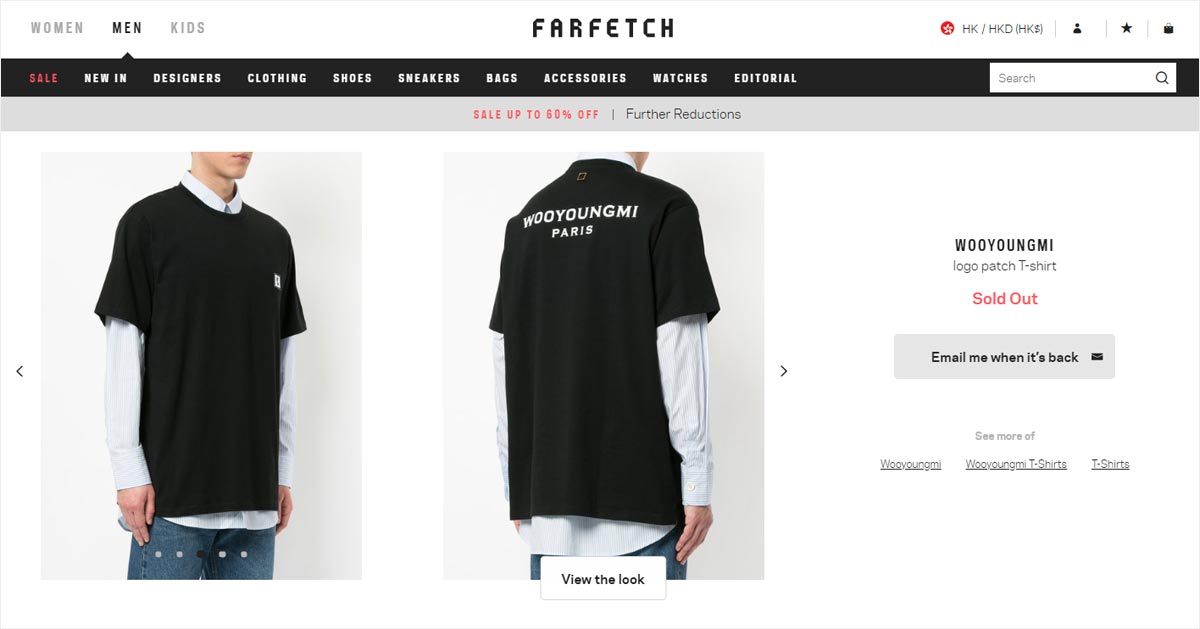Click the Farfetch logo

602,28
